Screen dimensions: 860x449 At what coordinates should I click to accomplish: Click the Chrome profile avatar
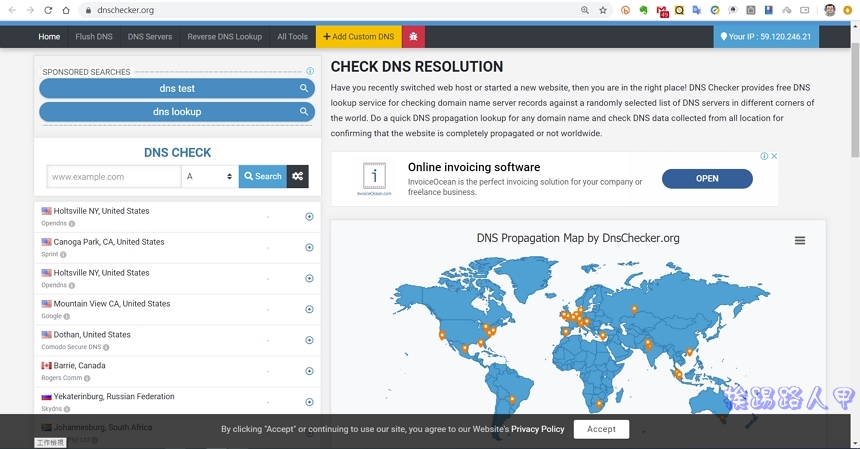tap(829, 10)
